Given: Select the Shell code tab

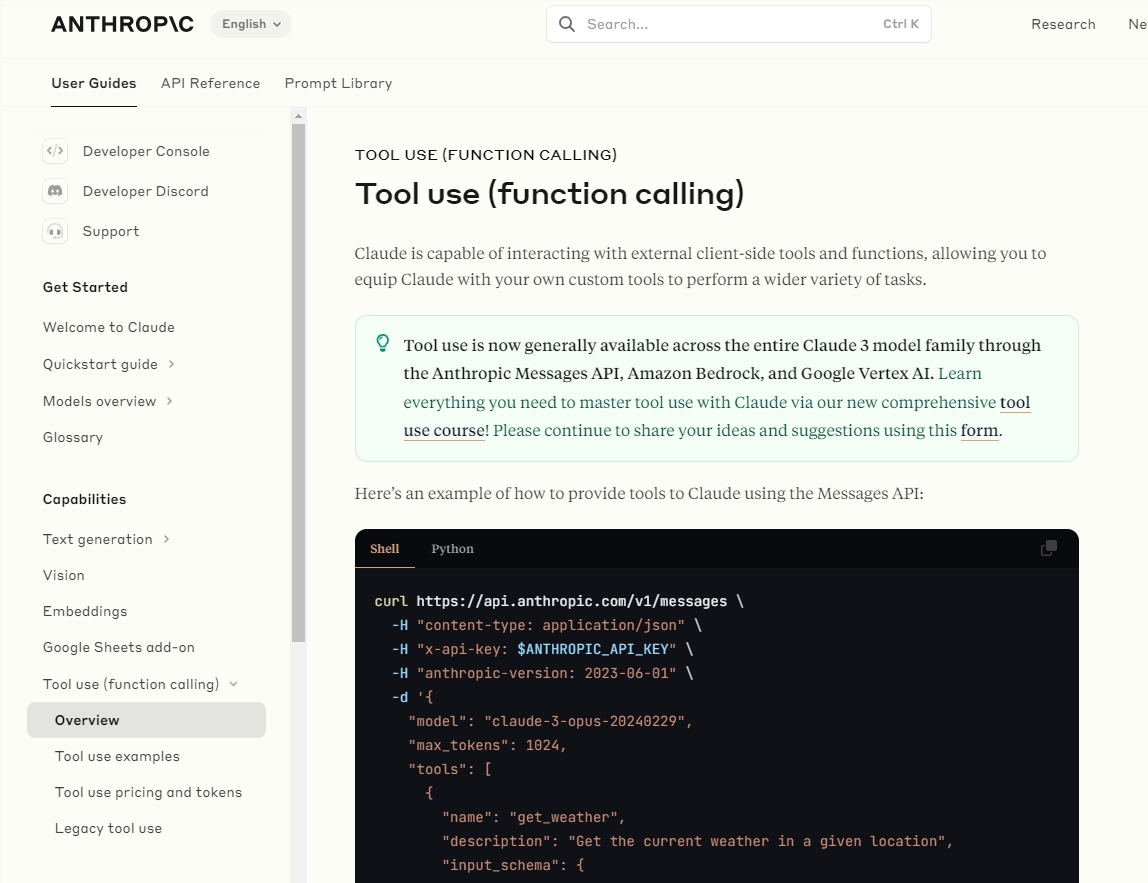Looking at the screenshot, I should coord(384,548).
